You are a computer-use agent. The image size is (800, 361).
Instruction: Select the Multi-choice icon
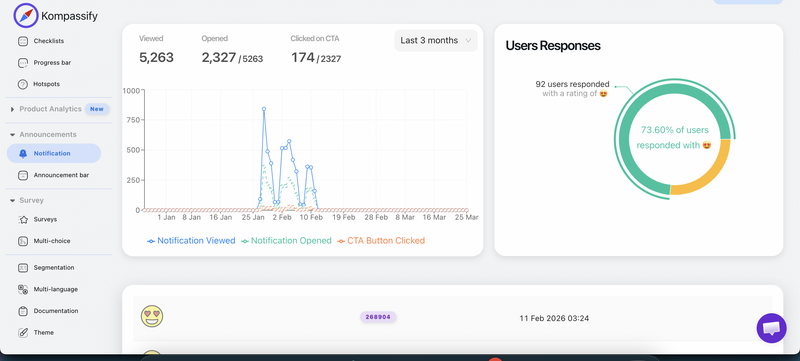23,241
